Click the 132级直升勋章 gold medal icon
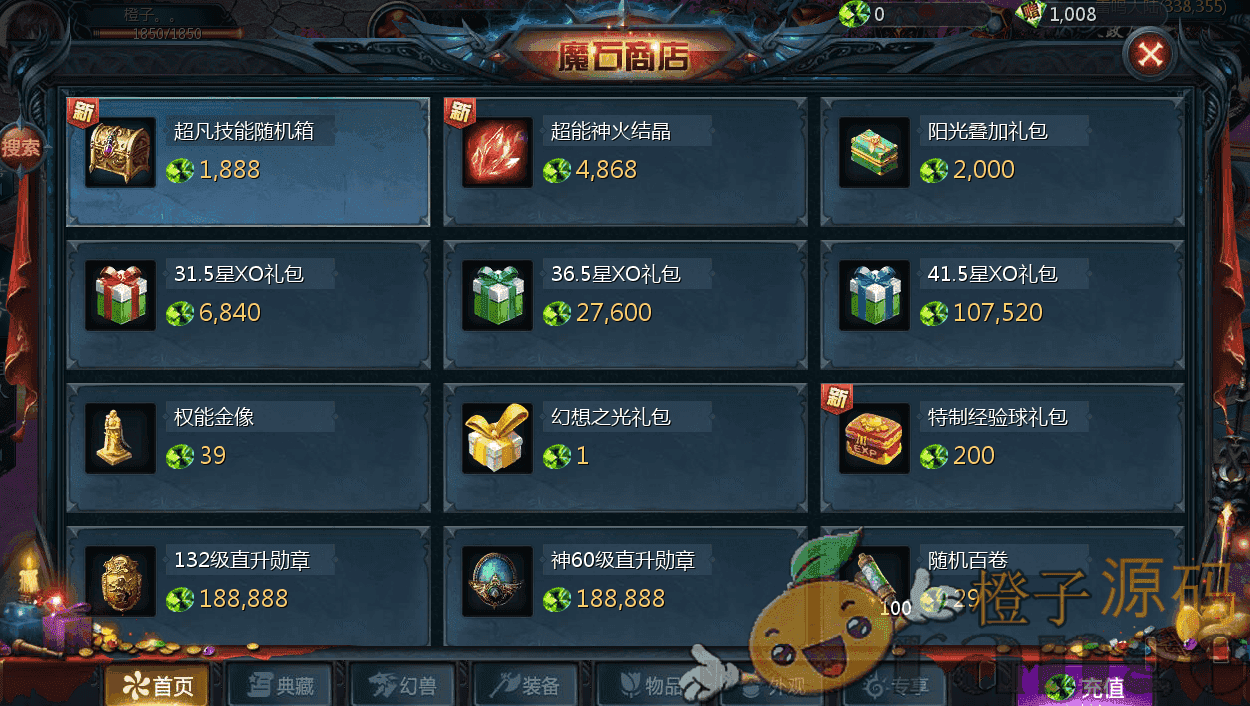Screen dimensions: 1250x706 (120, 581)
